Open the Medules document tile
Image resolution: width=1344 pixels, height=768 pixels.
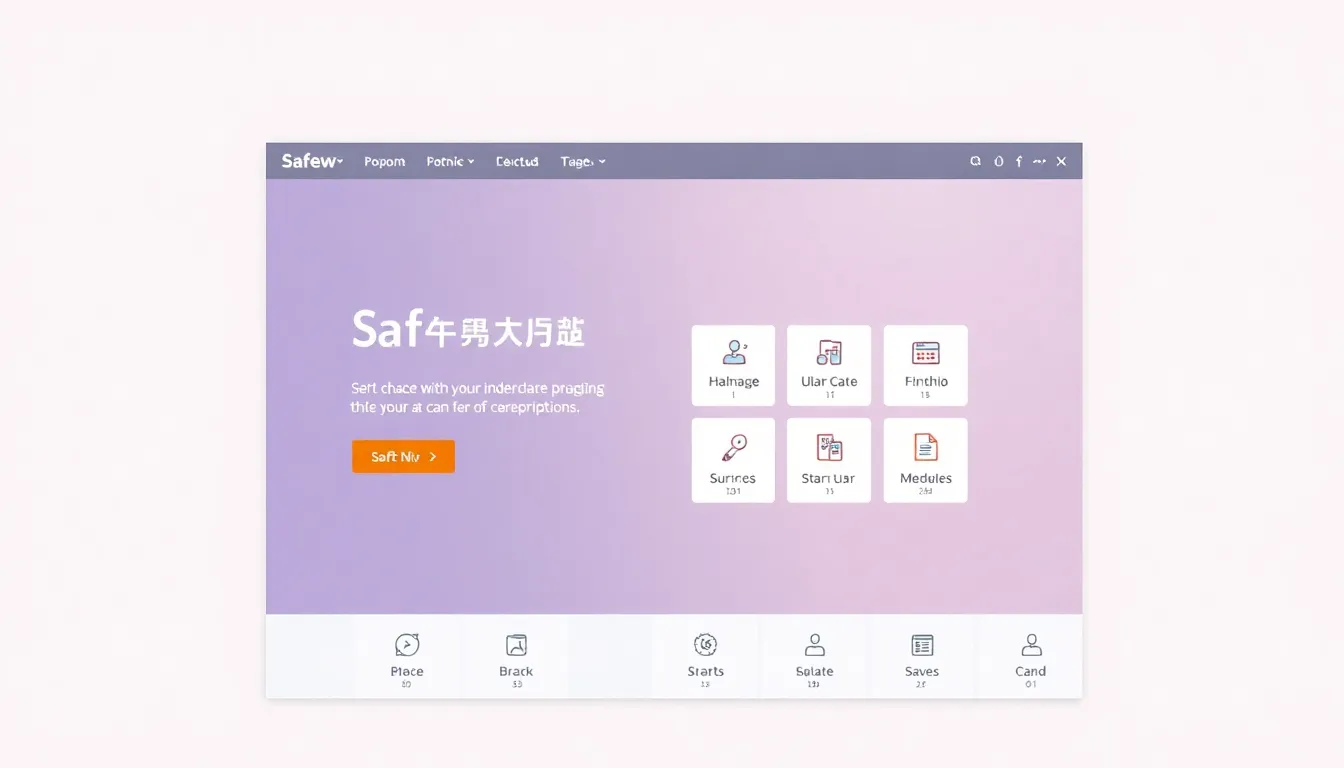[925, 448]
